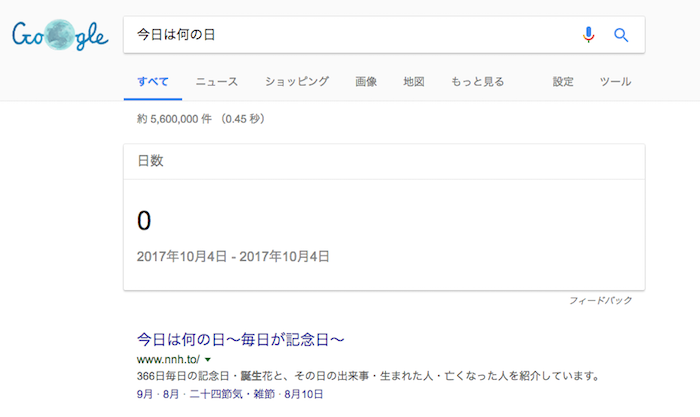Click the www.nnh.to/ green URL
The image size is (700, 417).
(x=167, y=359)
